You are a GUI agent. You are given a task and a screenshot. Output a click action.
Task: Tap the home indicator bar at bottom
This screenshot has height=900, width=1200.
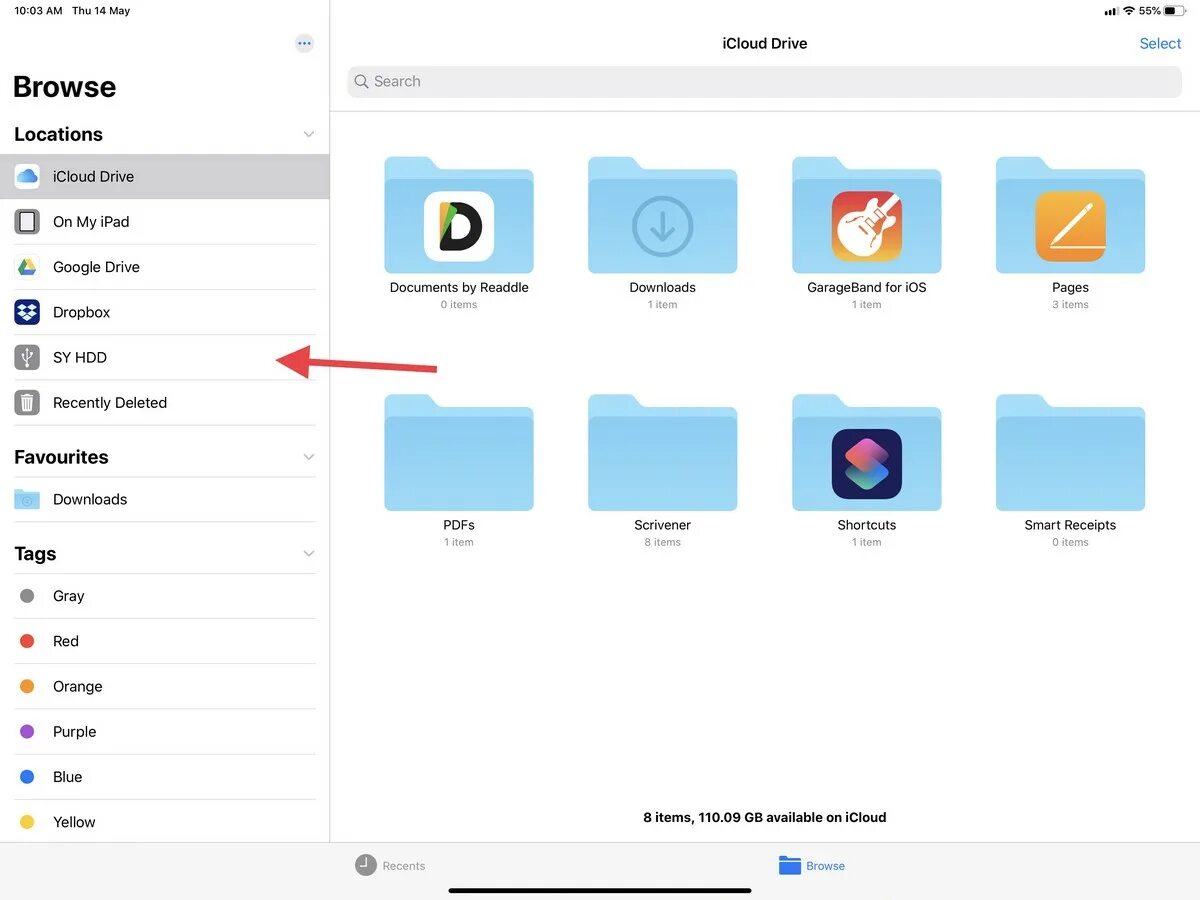pos(600,890)
